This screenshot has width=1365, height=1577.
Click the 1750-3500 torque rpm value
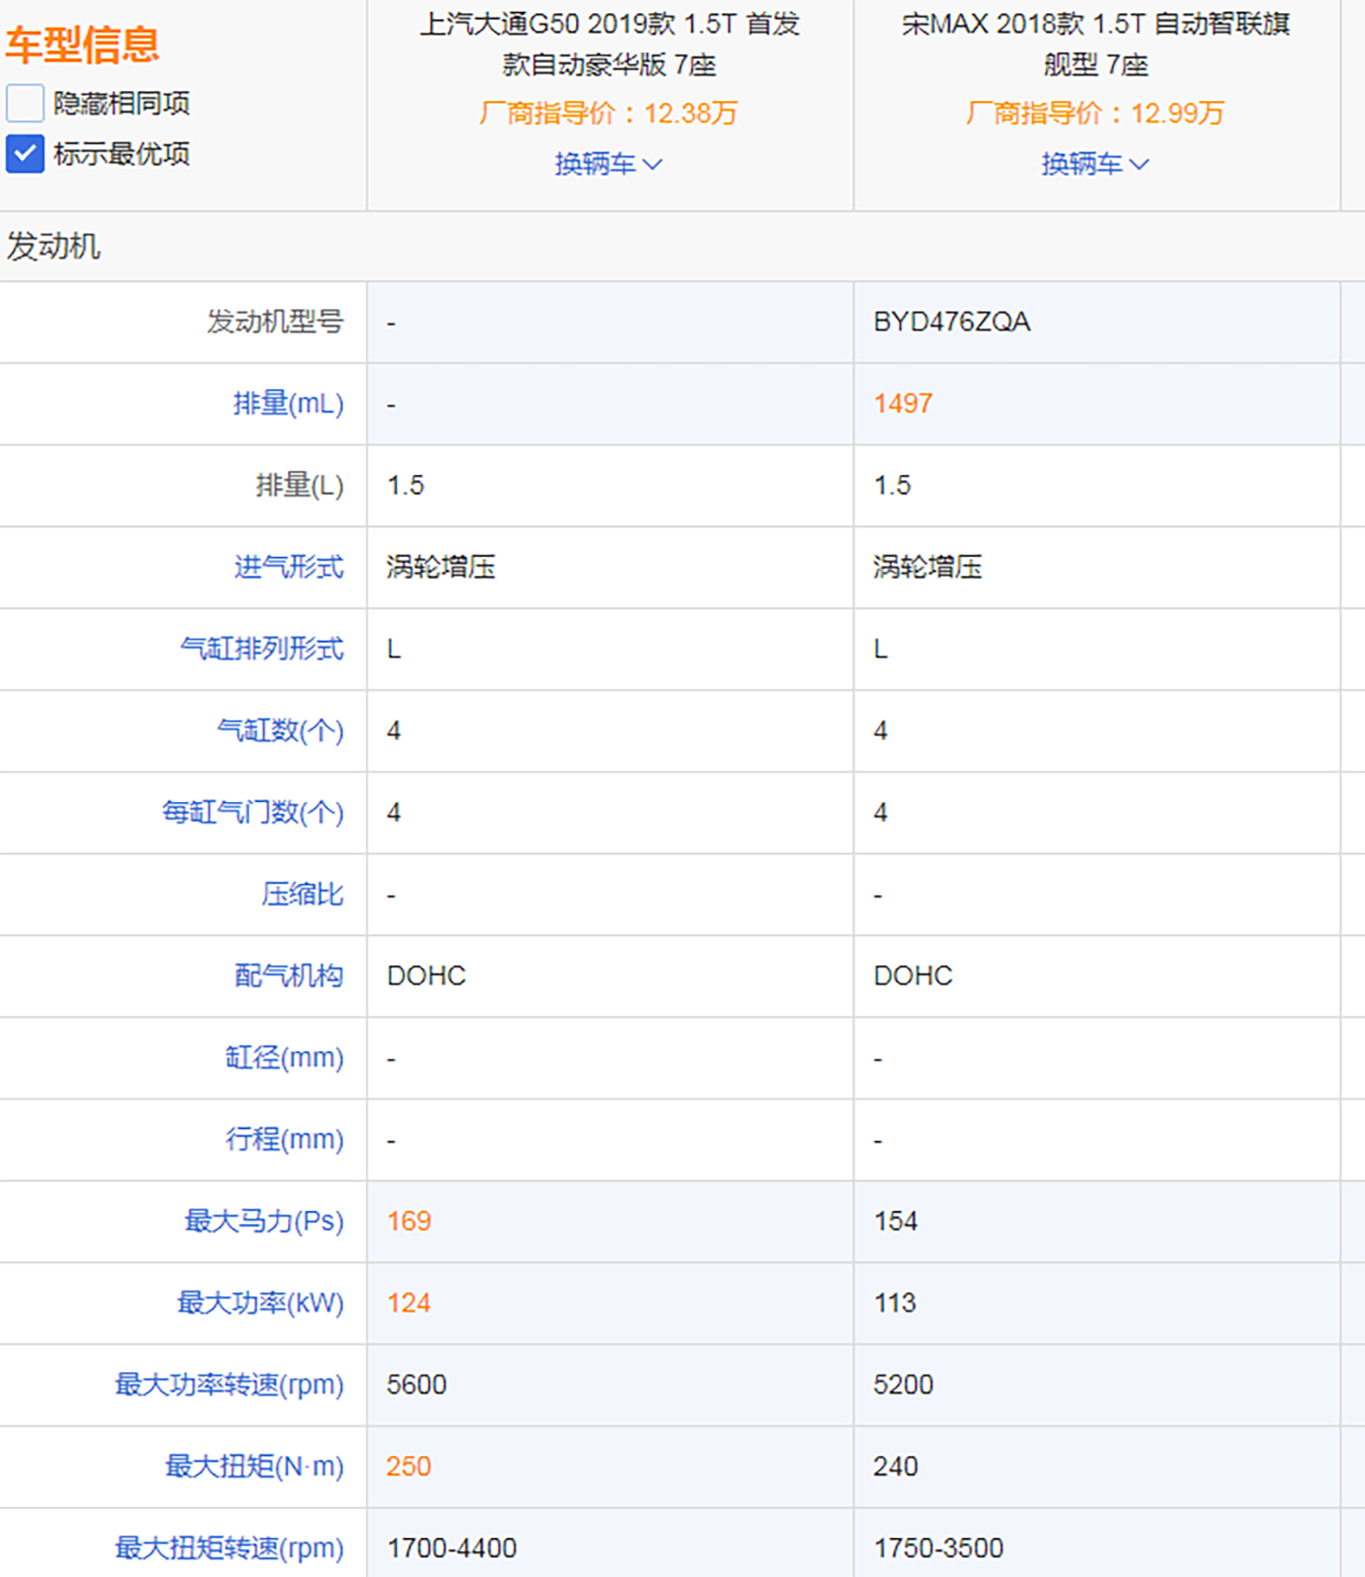938,1548
